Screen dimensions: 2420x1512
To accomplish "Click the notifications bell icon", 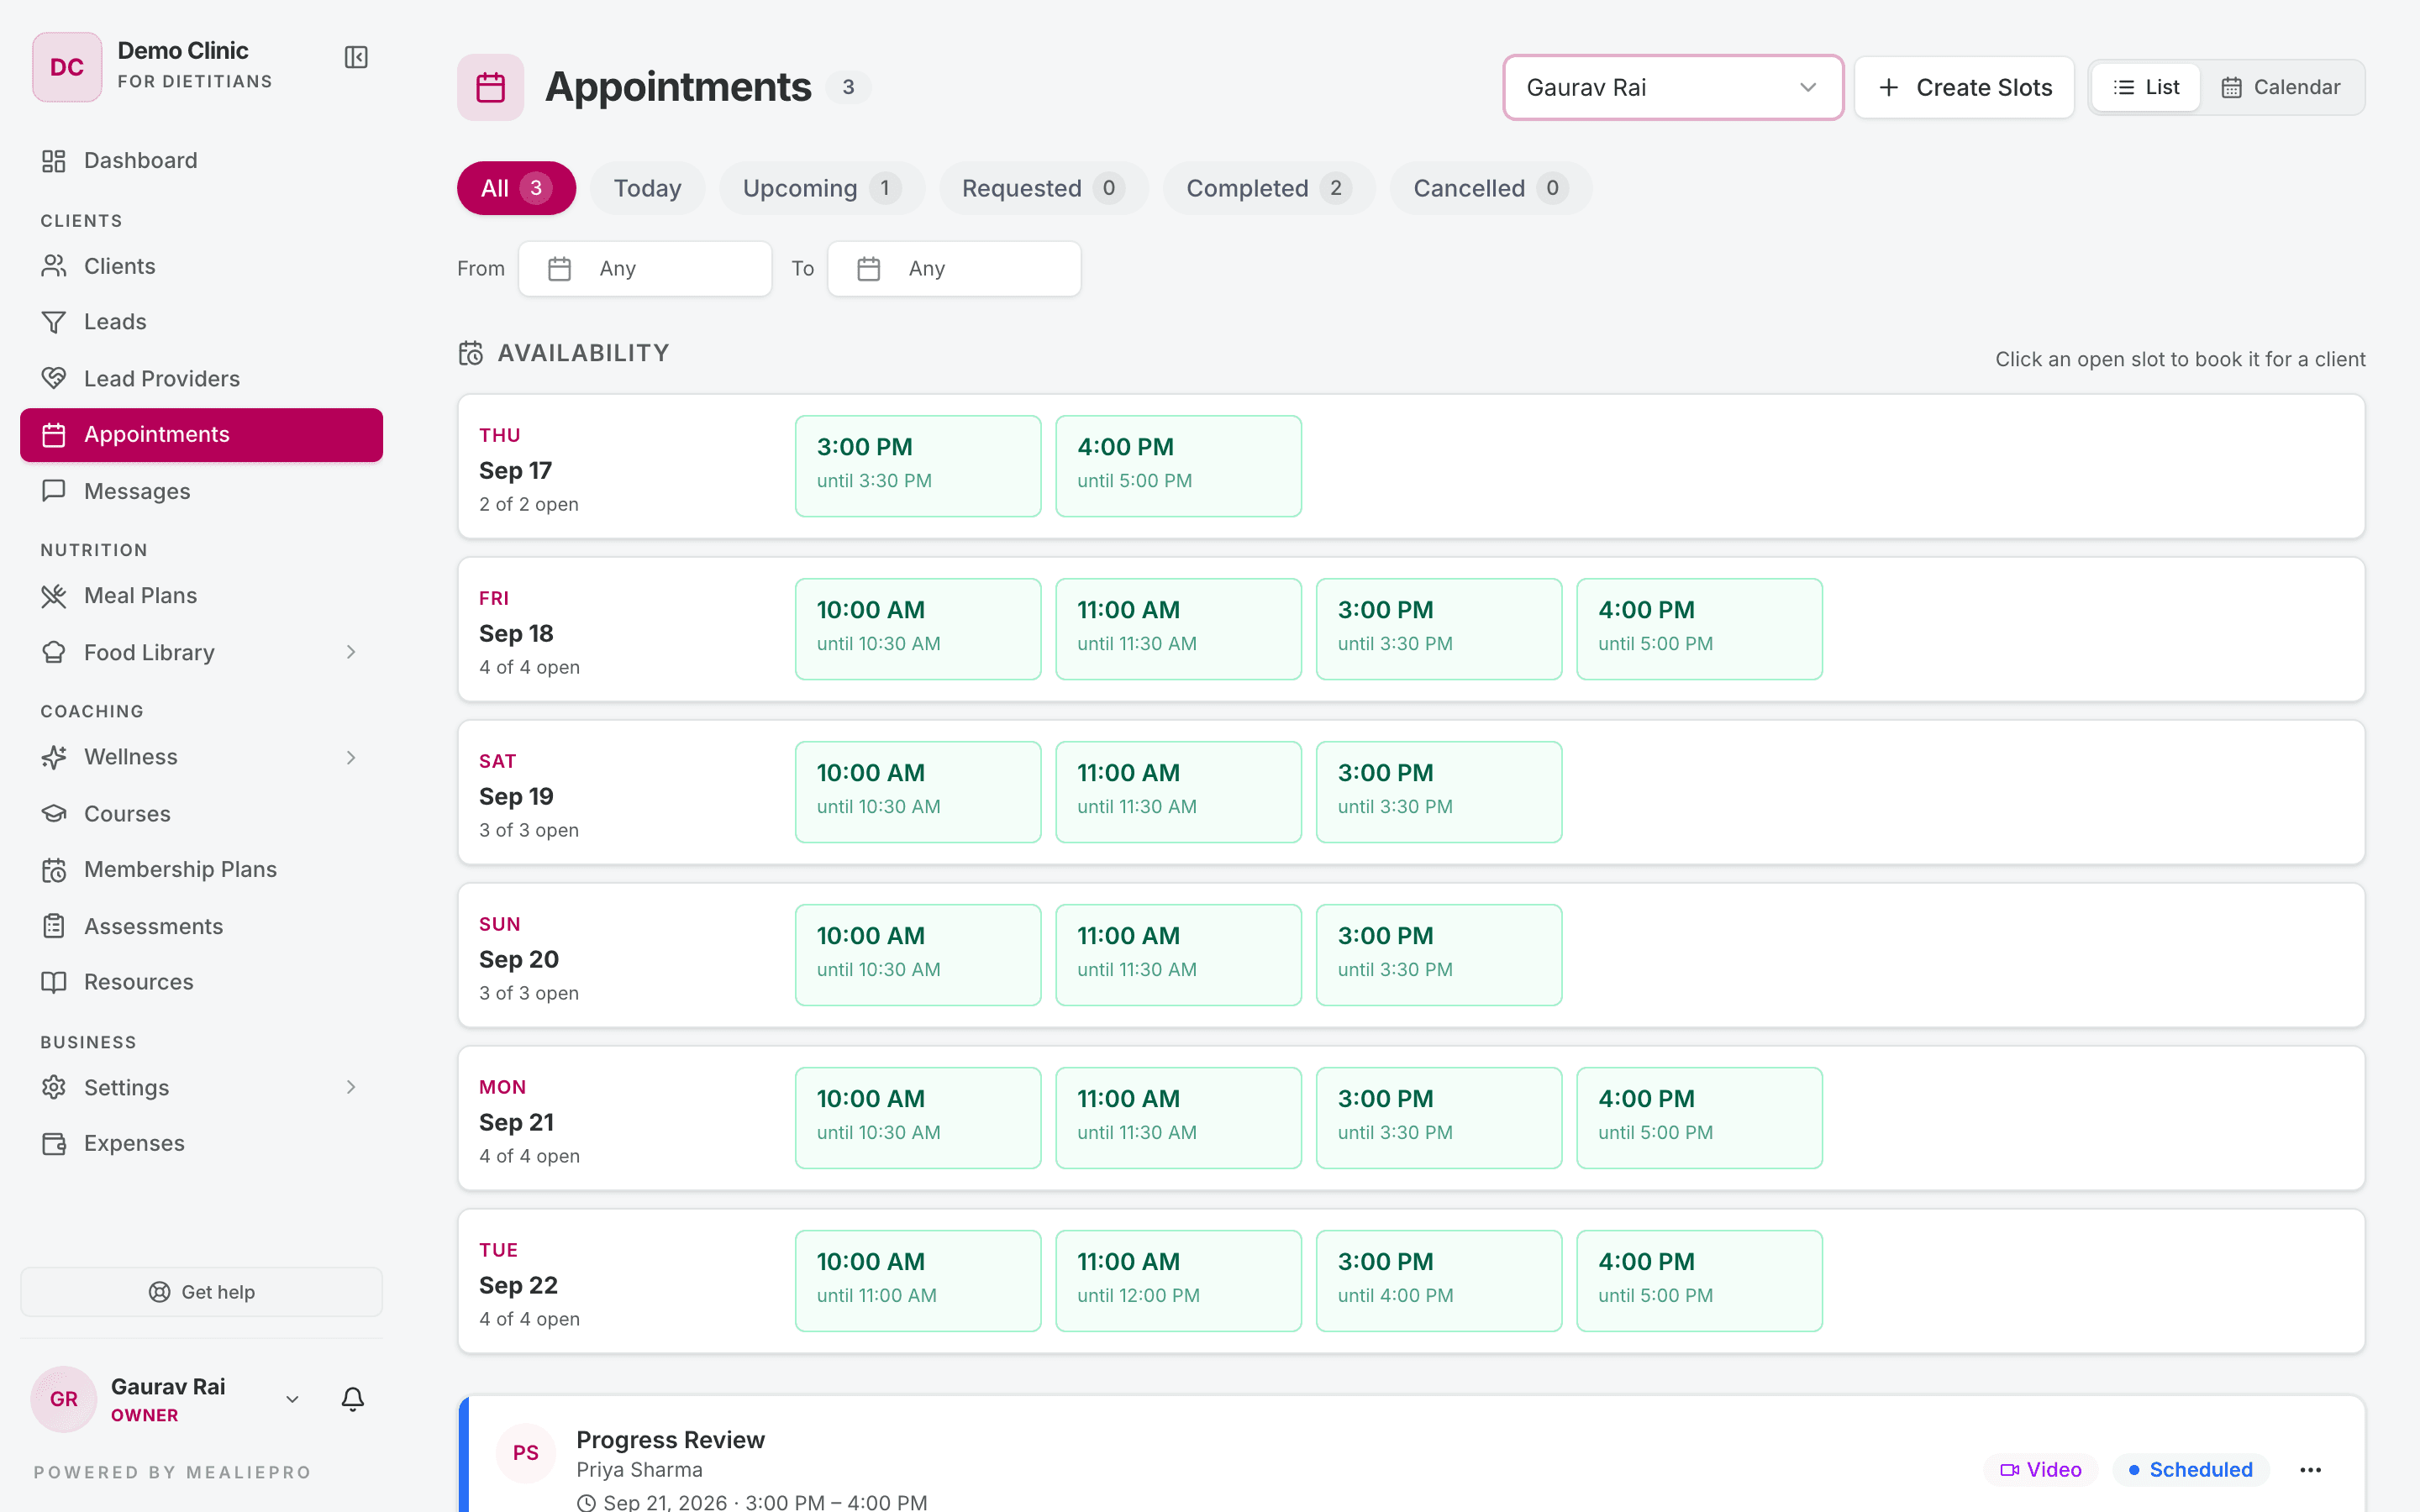I will tap(352, 1398).
